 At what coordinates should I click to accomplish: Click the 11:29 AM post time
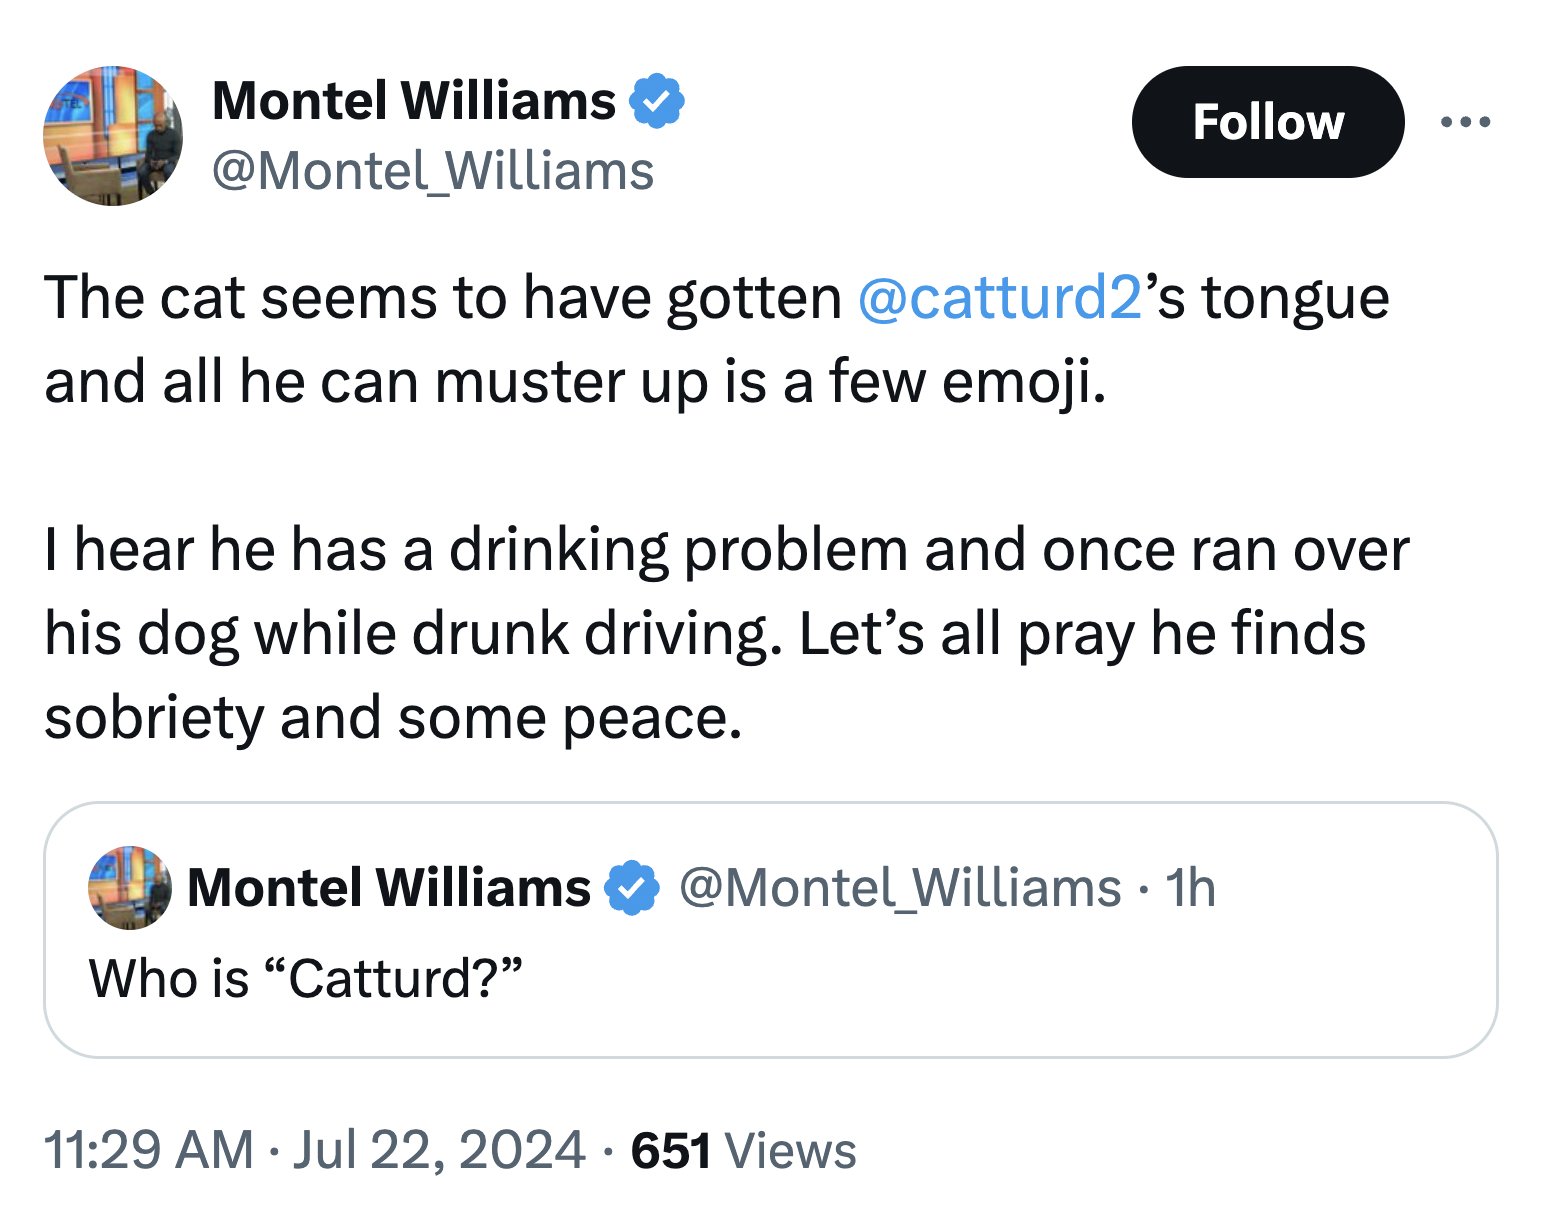pos(149,1149)
